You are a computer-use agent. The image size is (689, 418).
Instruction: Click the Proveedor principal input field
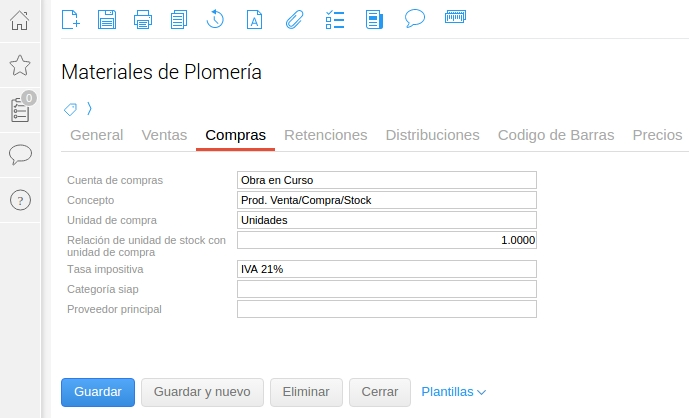click(386, 309)
